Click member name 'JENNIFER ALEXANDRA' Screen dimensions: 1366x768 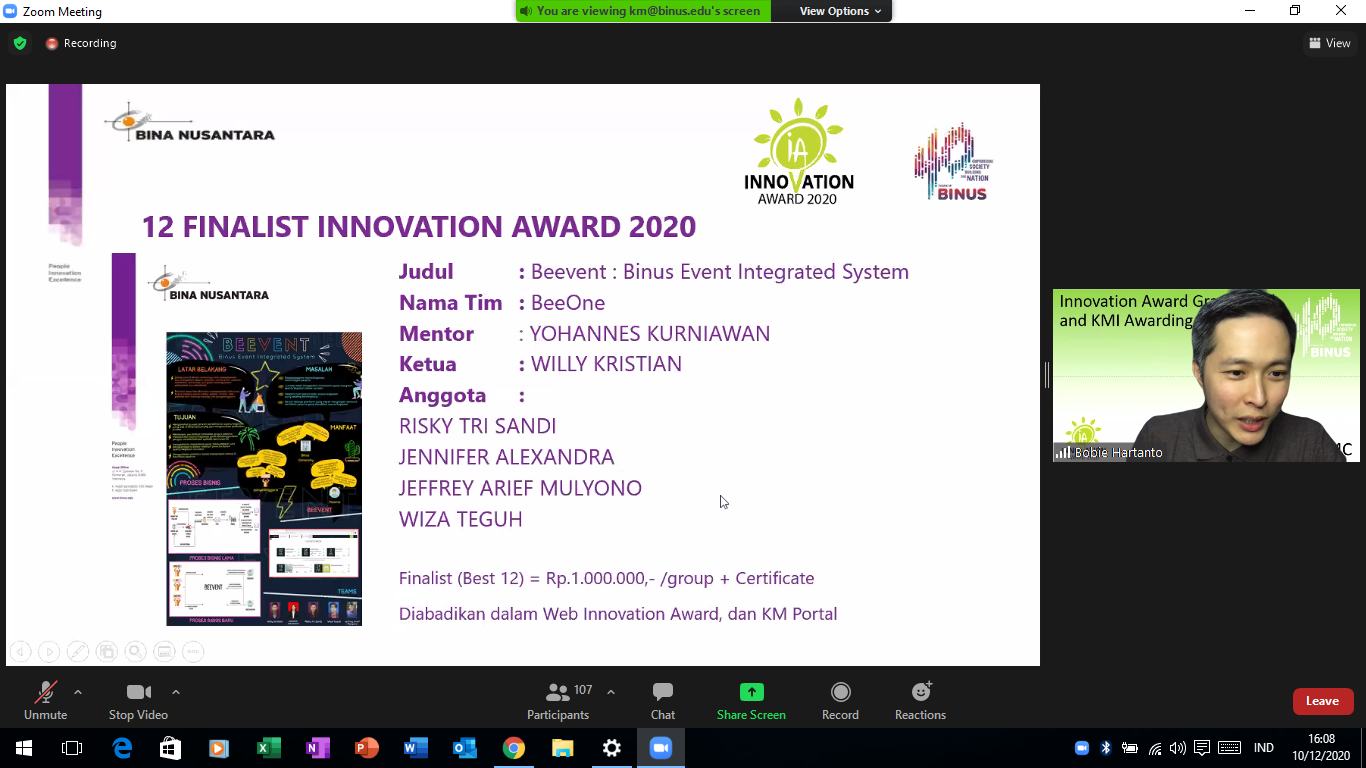click(507, 457)
